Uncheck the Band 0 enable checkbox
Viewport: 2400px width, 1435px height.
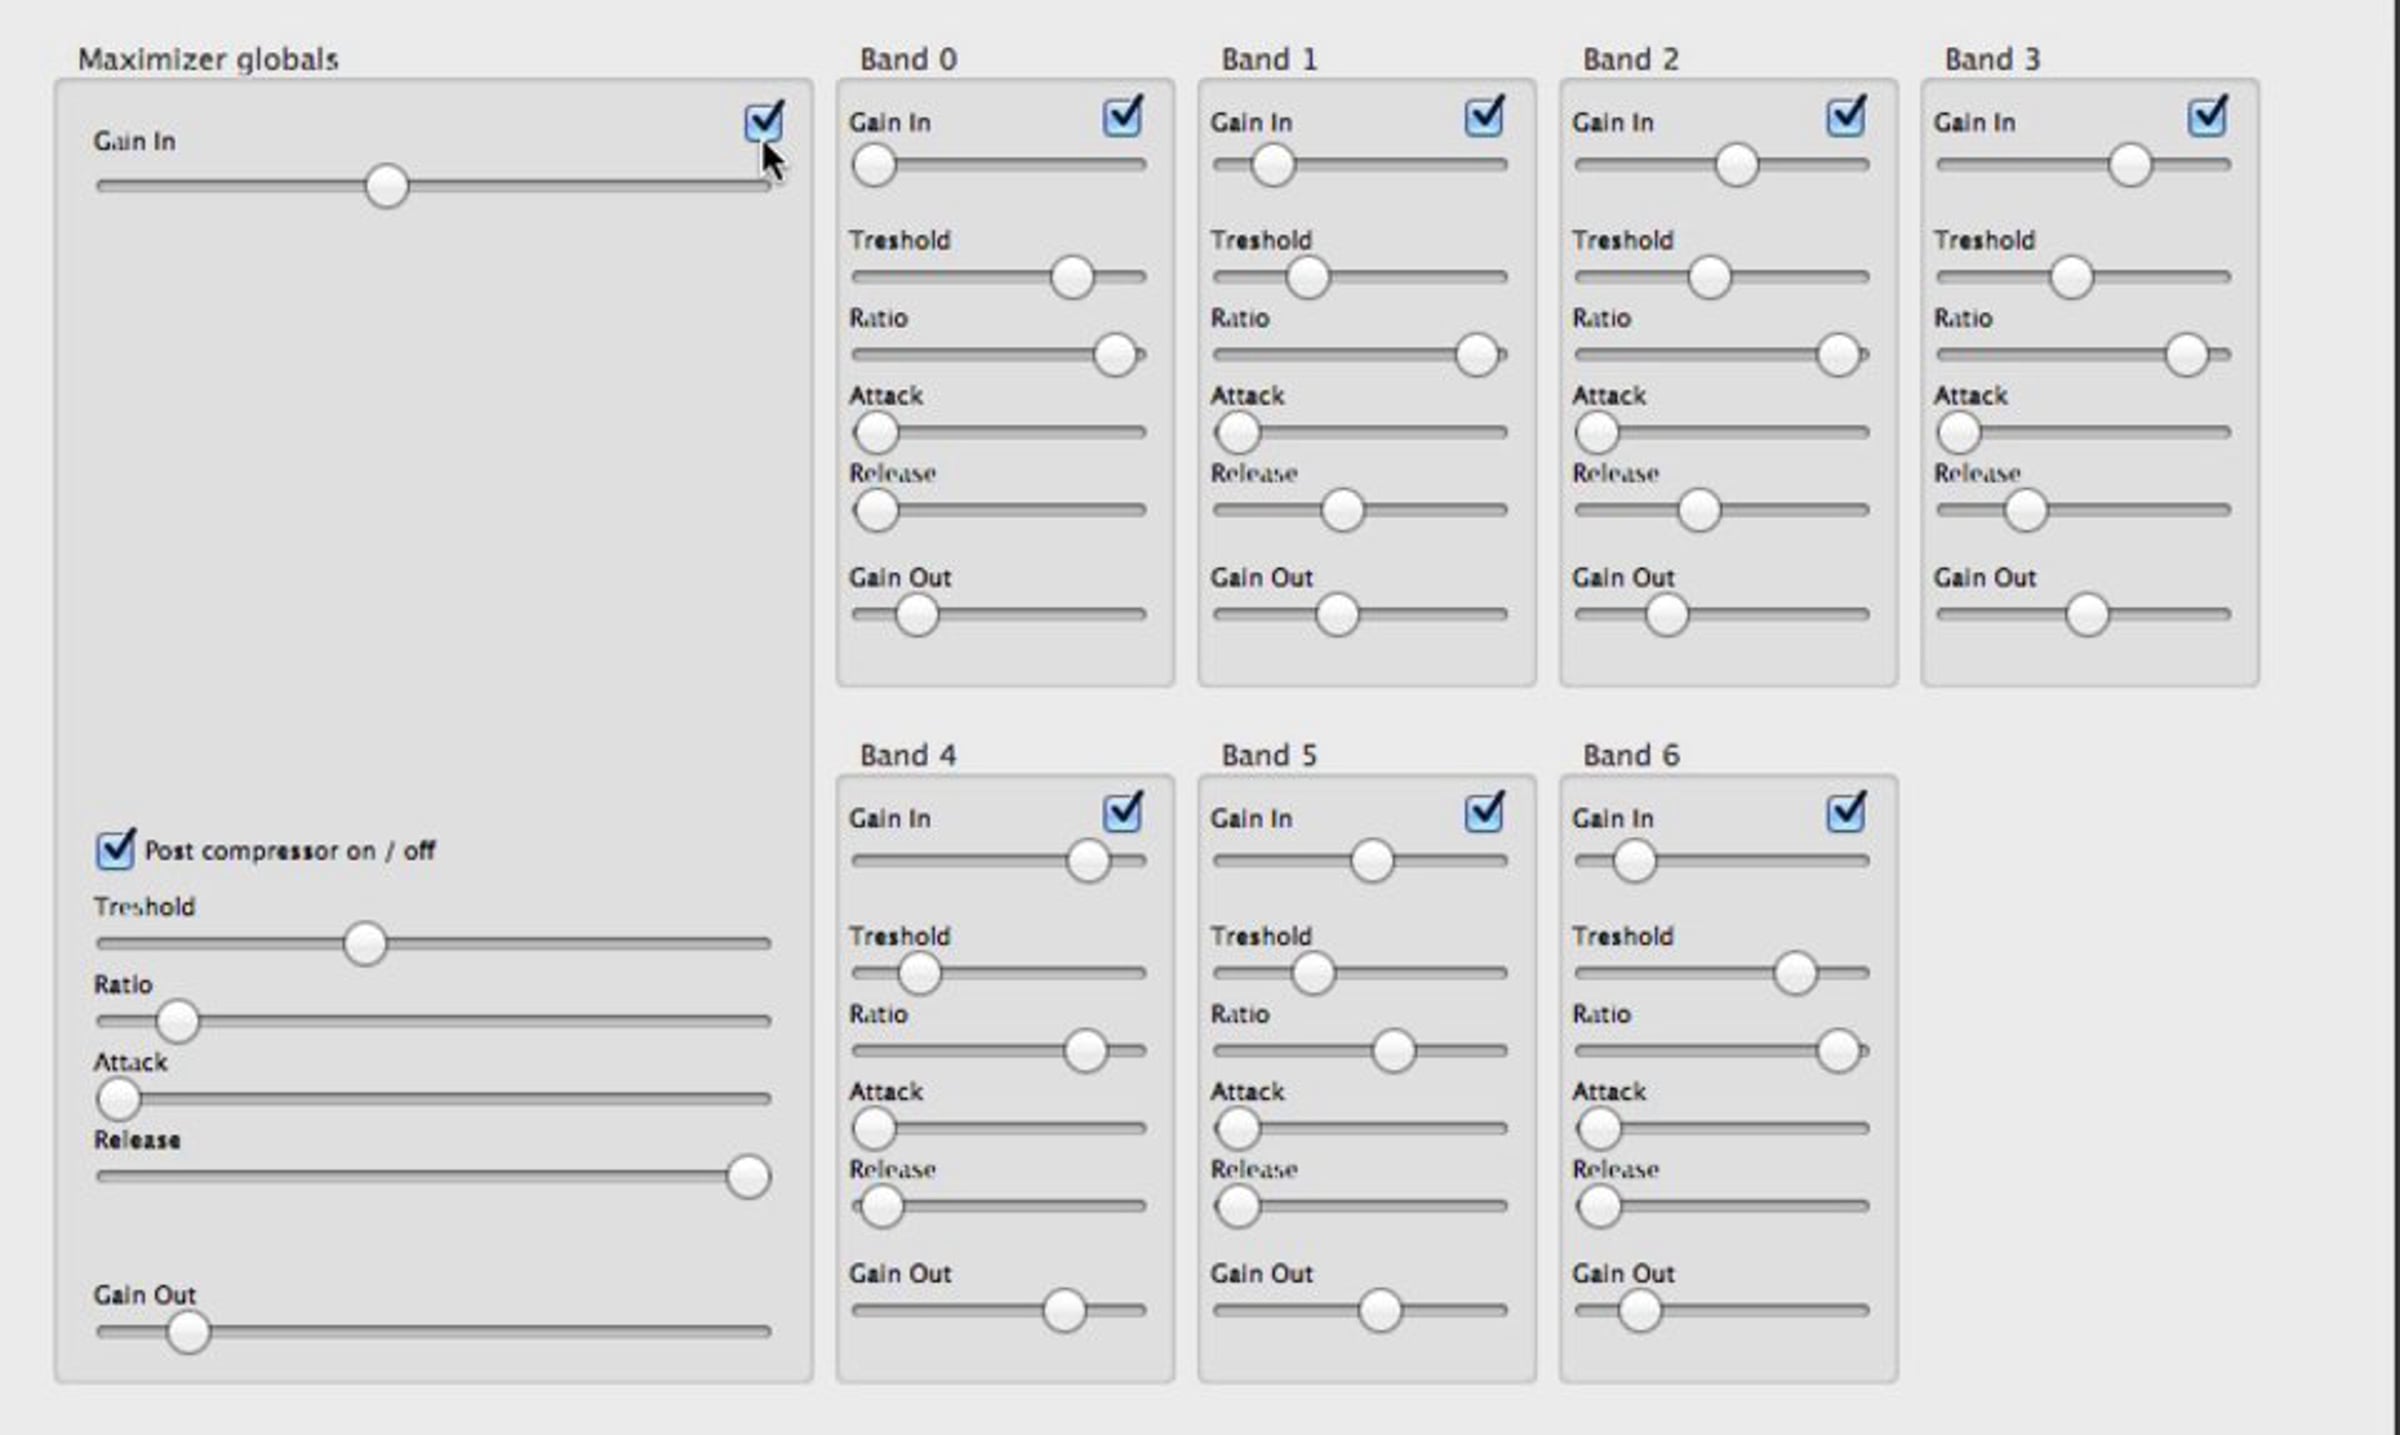tap(1122, 118)
